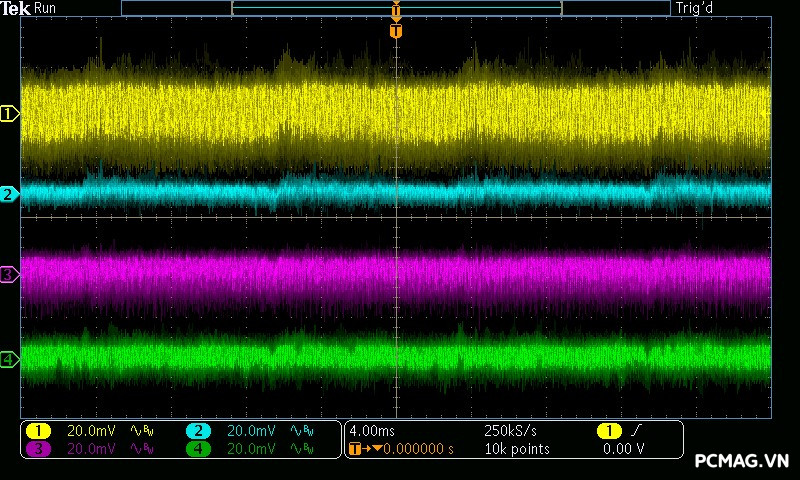Click the trigger source channel 1 badge

tap(608, 431)
